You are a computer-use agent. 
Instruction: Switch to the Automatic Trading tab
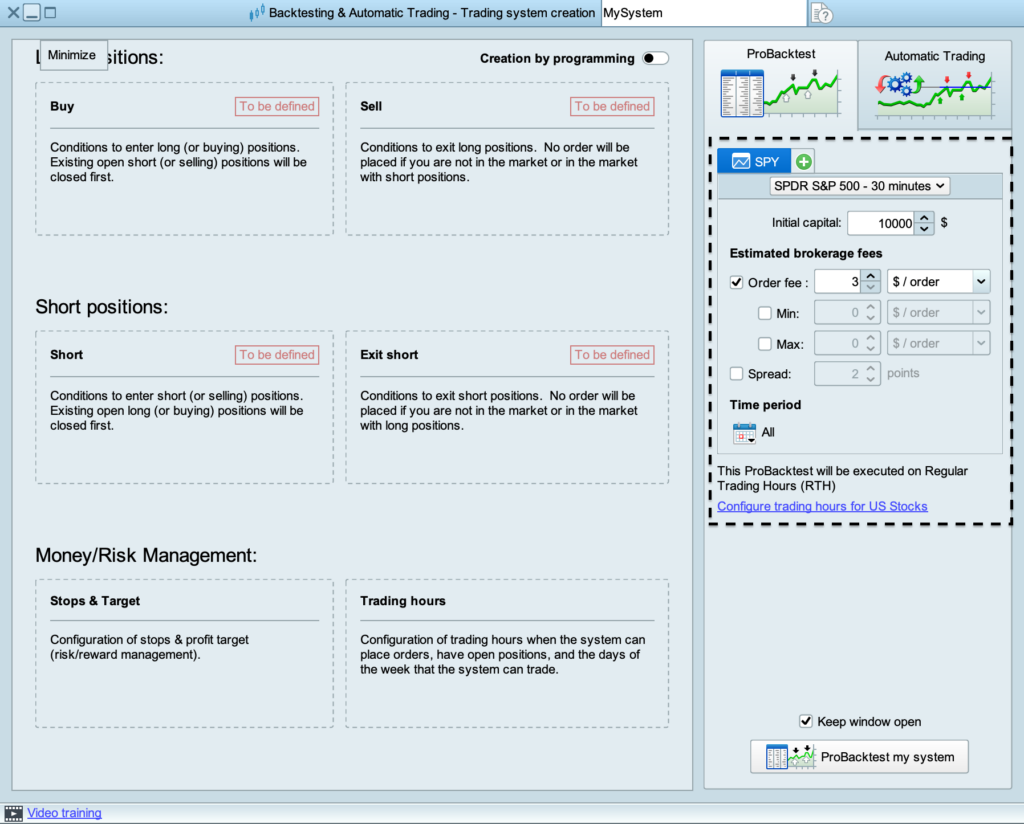click(934, 57)
